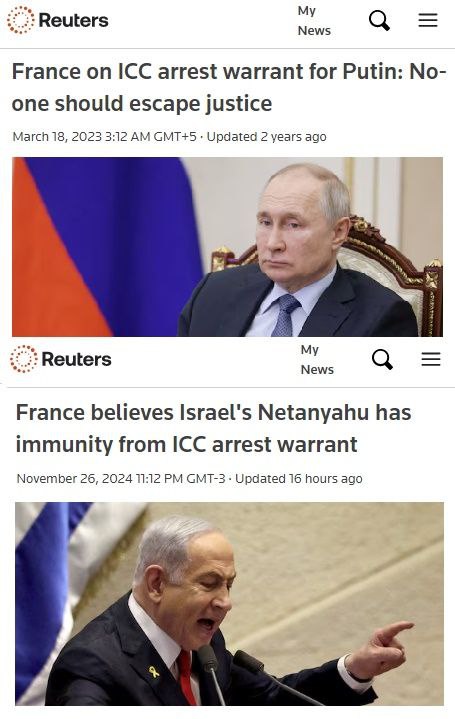Open headline 'France on ICC arrest warrant for Putin'
455x719 pixels.
tap(229, 88)
